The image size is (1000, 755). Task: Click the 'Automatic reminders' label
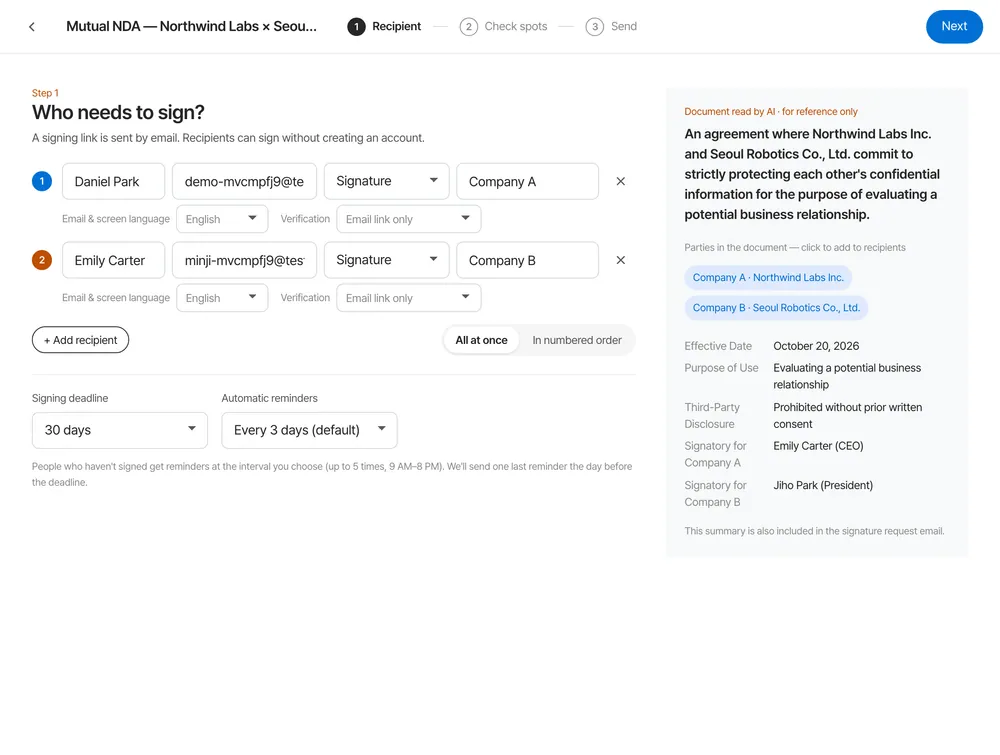(269, 398)
